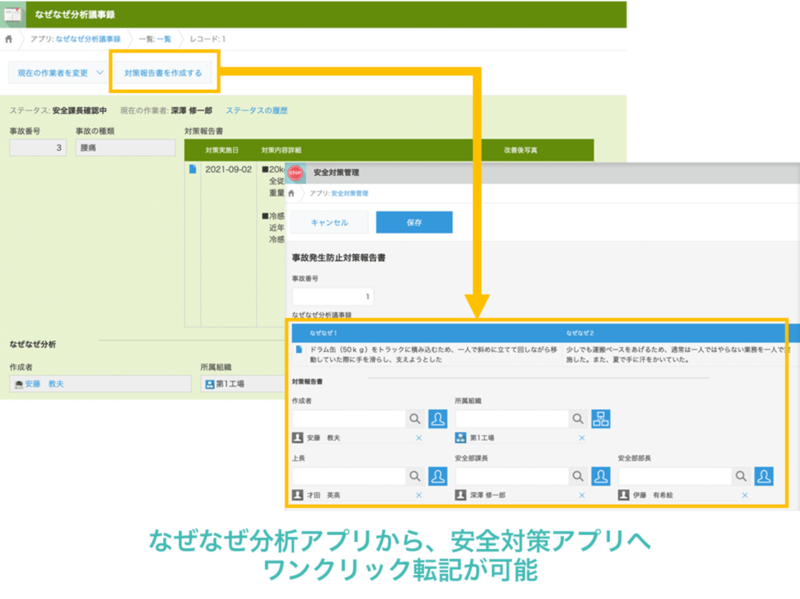The image size is (800, 599).
Task: Open the なぜなぜ分析議事録 app icon
Action: [12, 14]
